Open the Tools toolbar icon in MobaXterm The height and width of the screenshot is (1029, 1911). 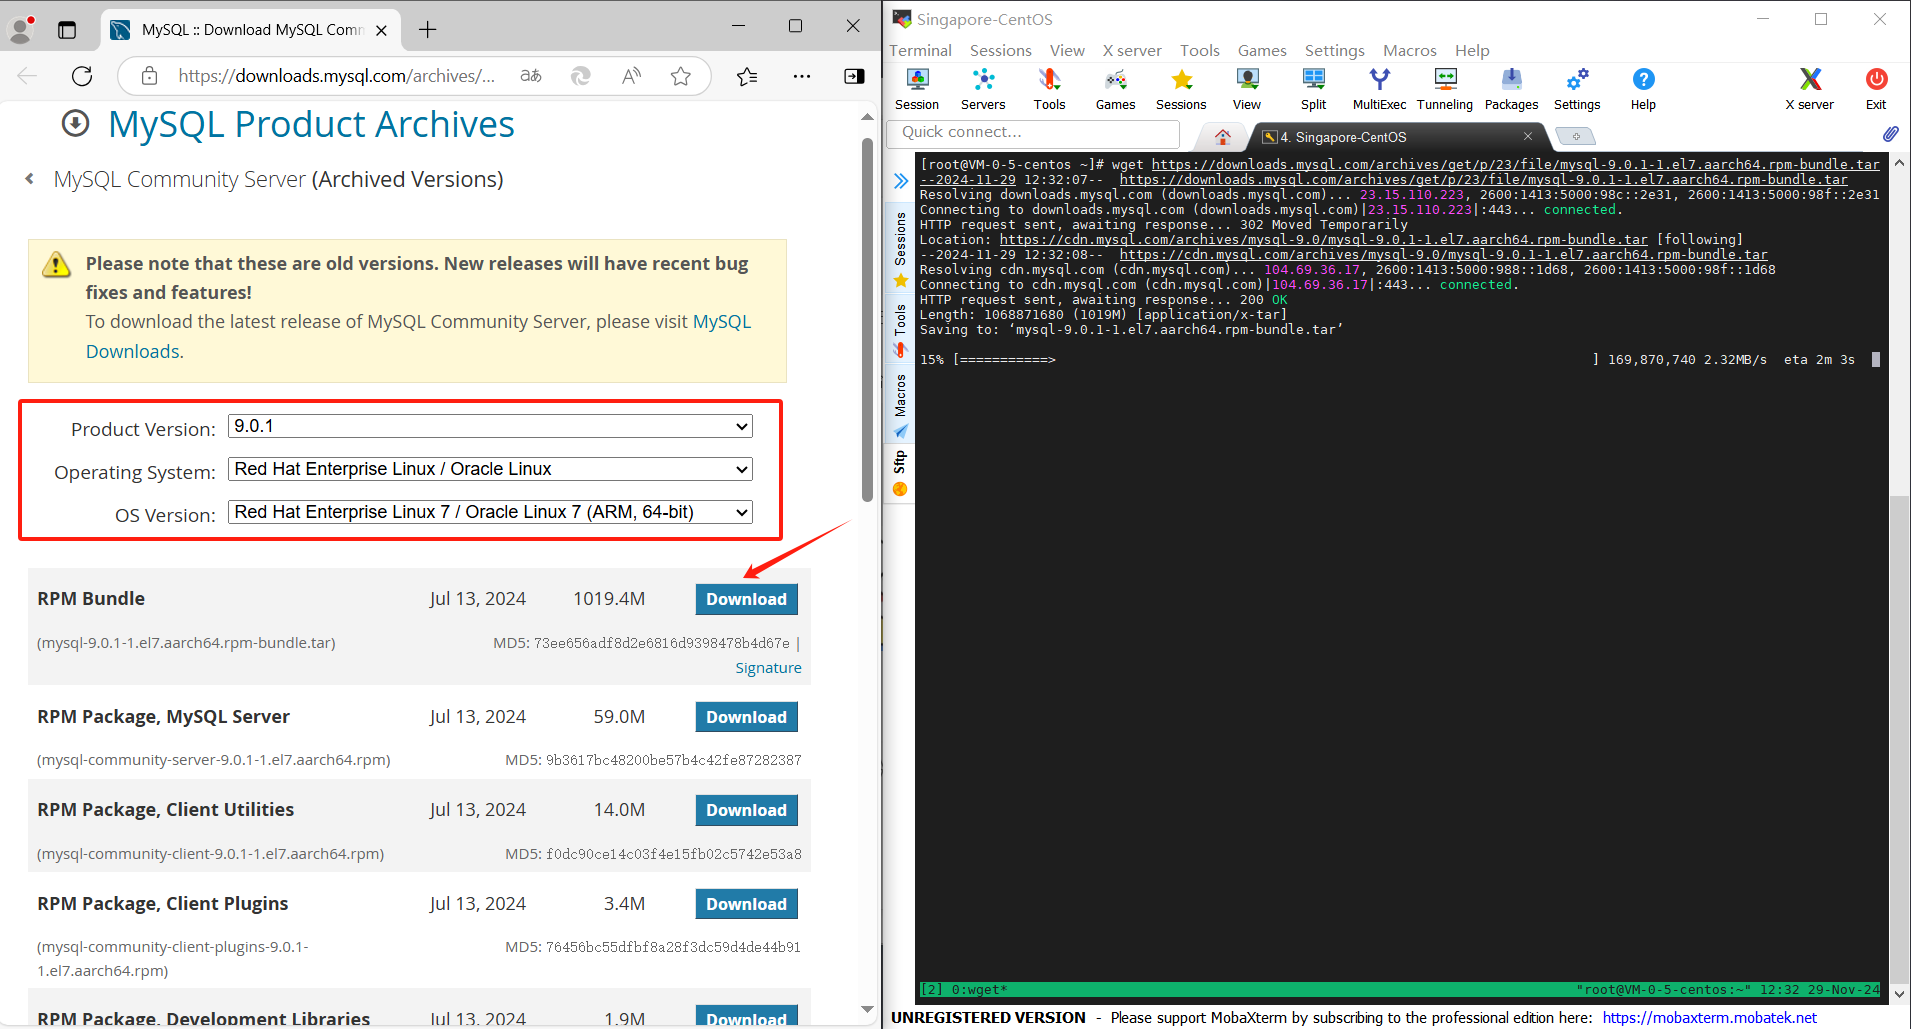[x=1049, y=88]
